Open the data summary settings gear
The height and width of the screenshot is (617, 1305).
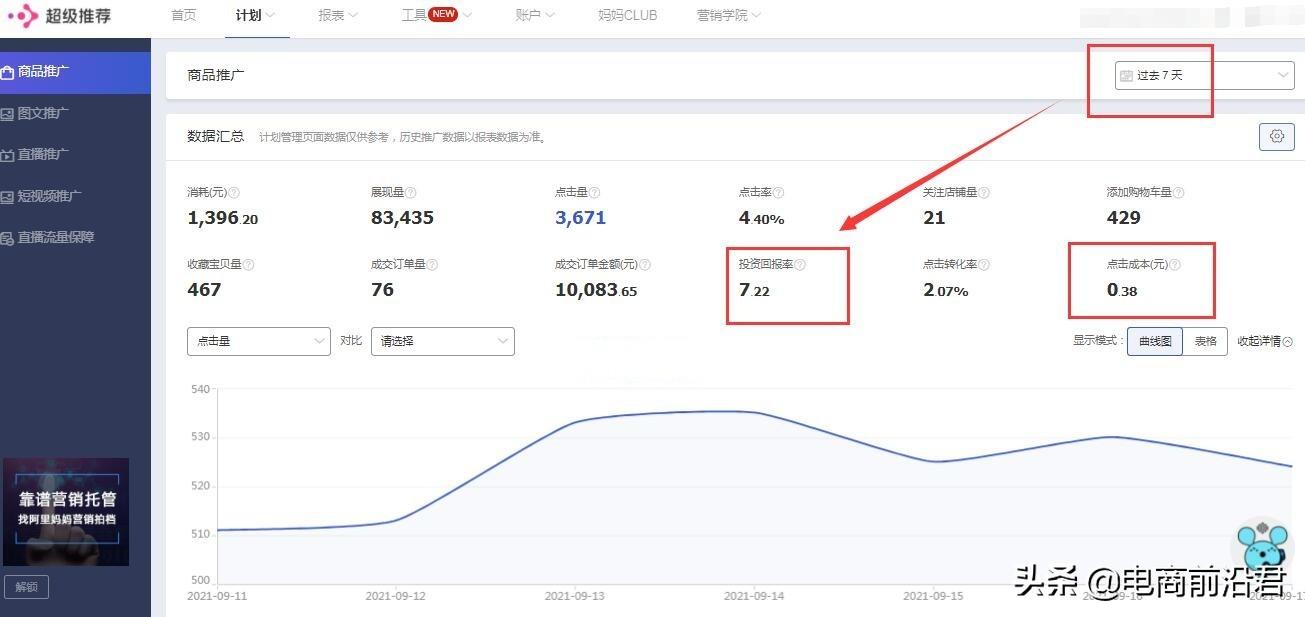[1276, 137]
